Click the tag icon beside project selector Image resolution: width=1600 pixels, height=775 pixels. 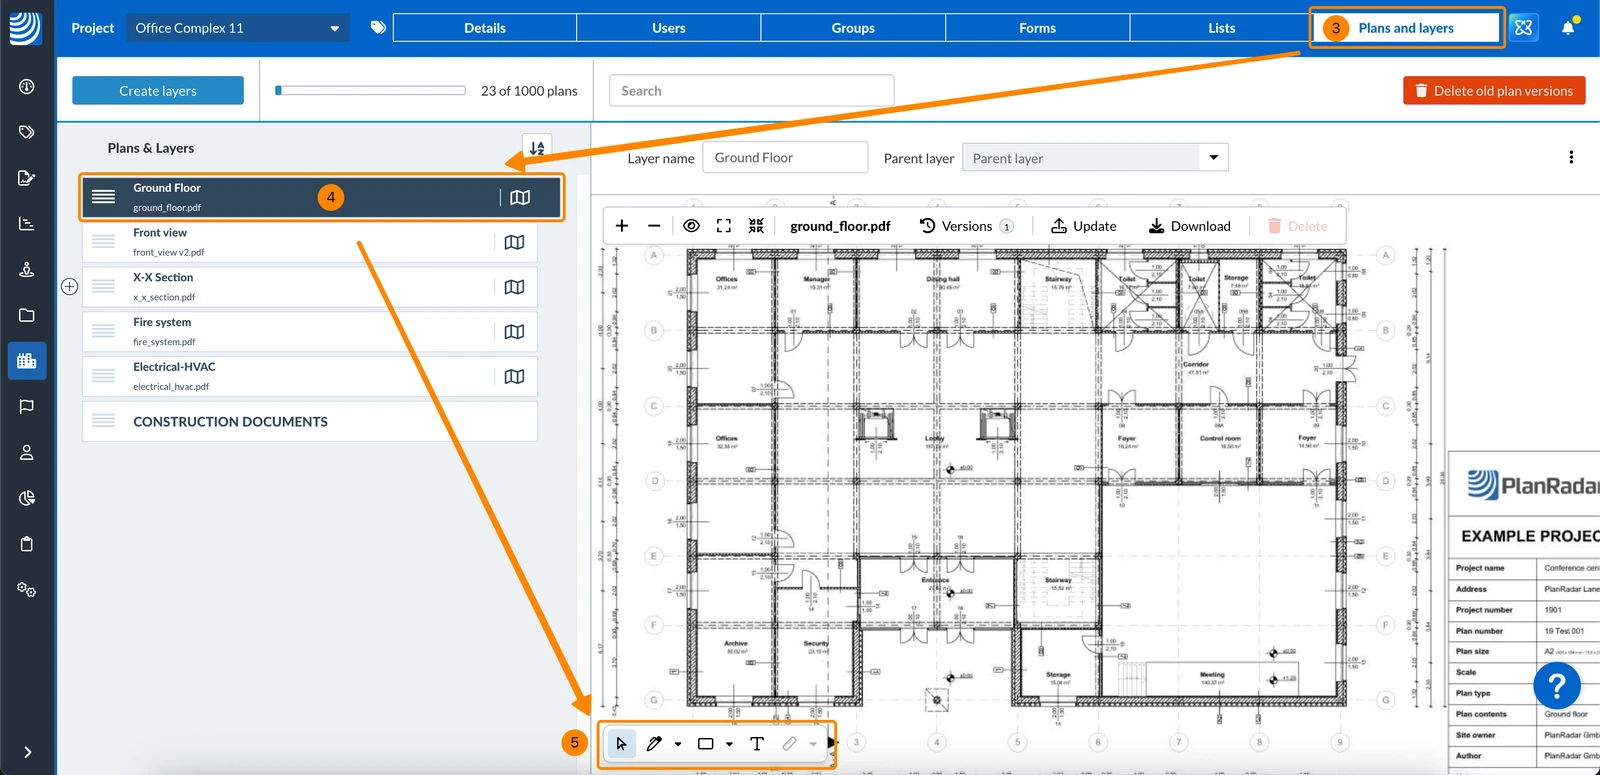pyautogui.click(x=378, y=28)
